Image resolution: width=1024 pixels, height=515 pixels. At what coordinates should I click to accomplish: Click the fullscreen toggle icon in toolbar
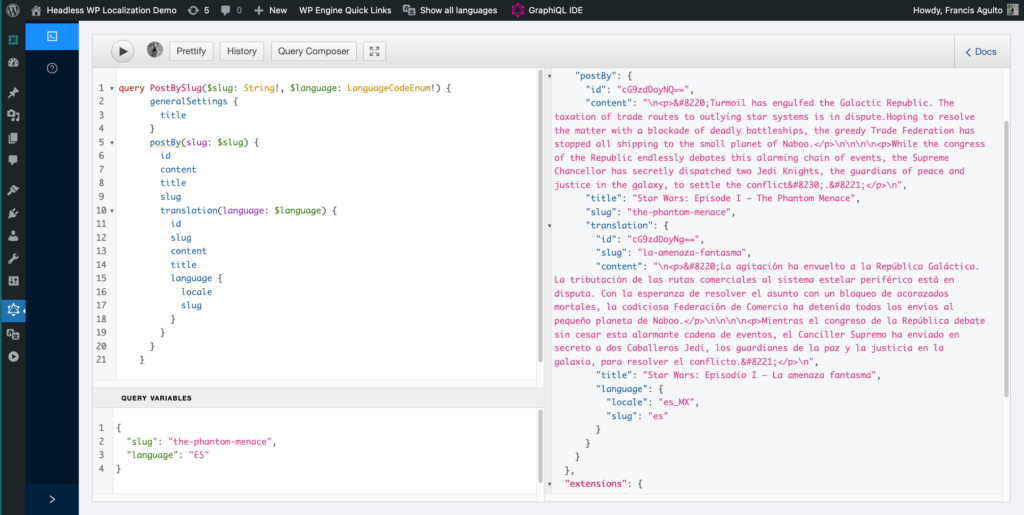pyautogui.click(x=375, y=51)
